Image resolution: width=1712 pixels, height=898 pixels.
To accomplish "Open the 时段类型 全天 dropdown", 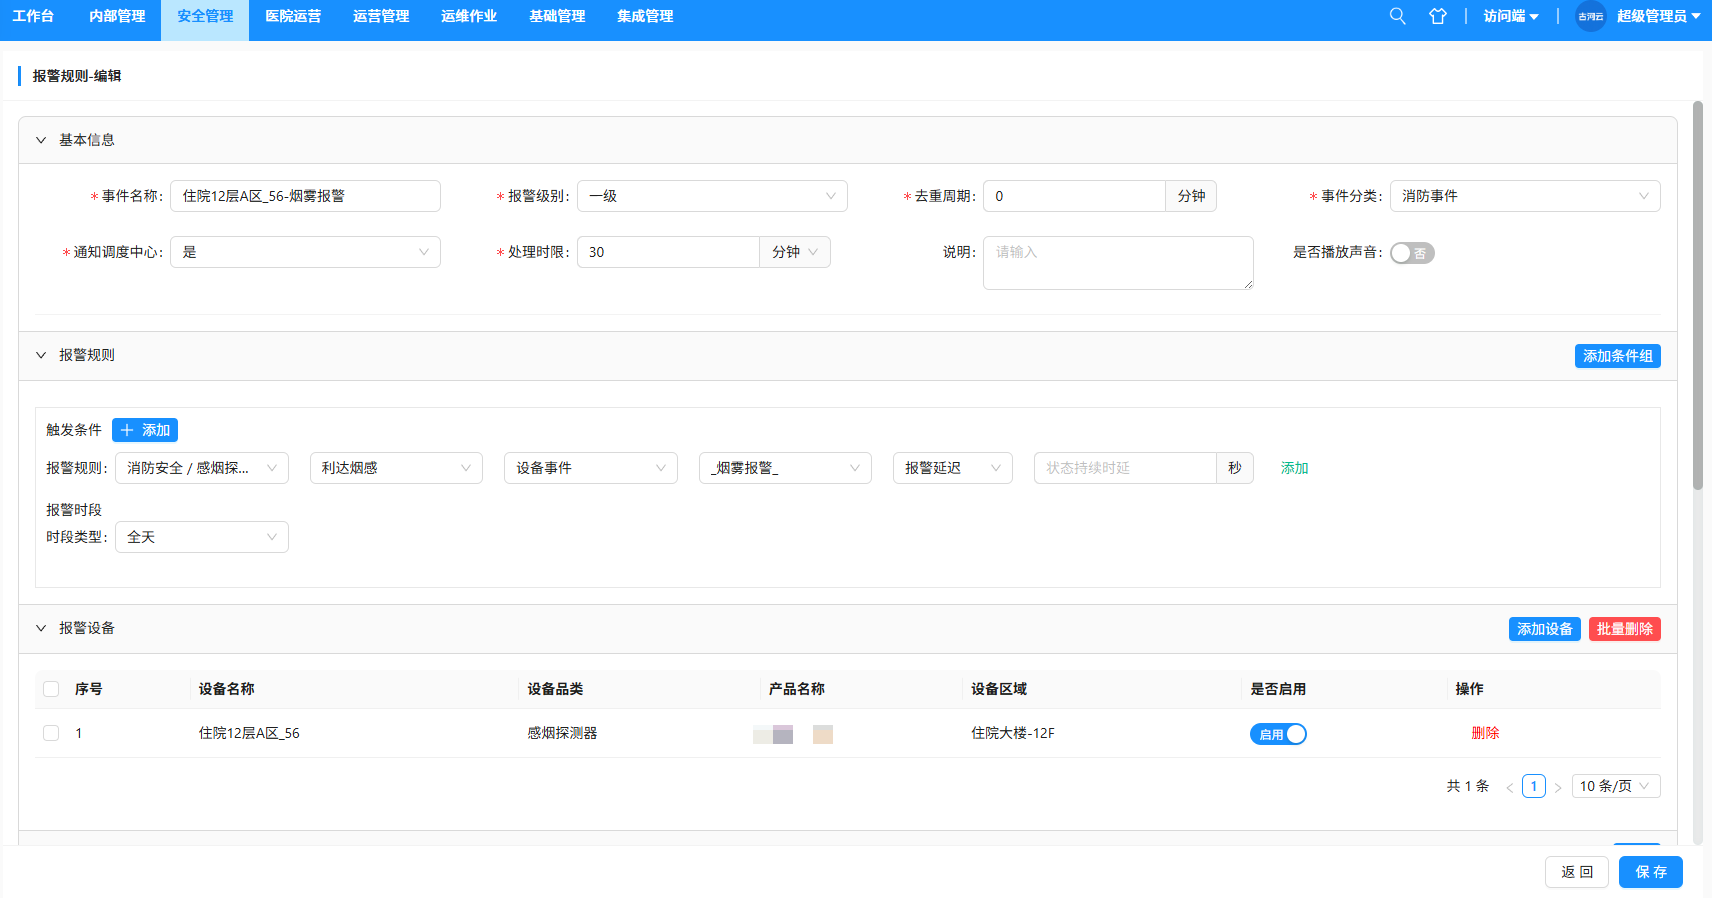I will tap(202, 537).
